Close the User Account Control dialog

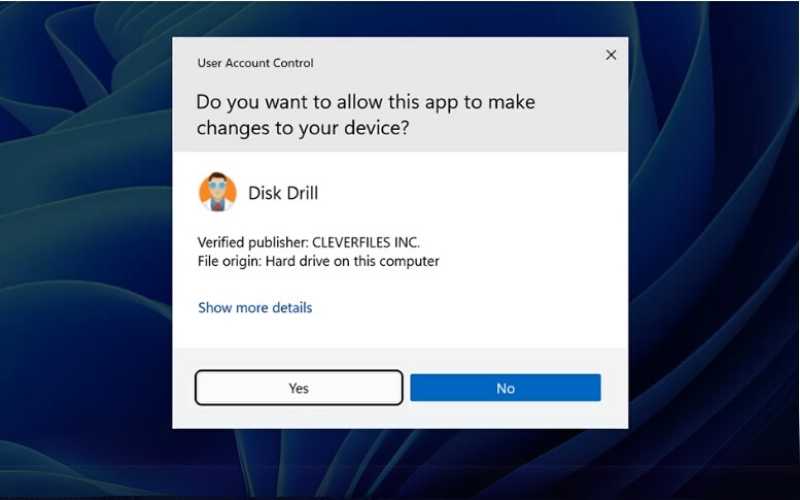(611, 55)
